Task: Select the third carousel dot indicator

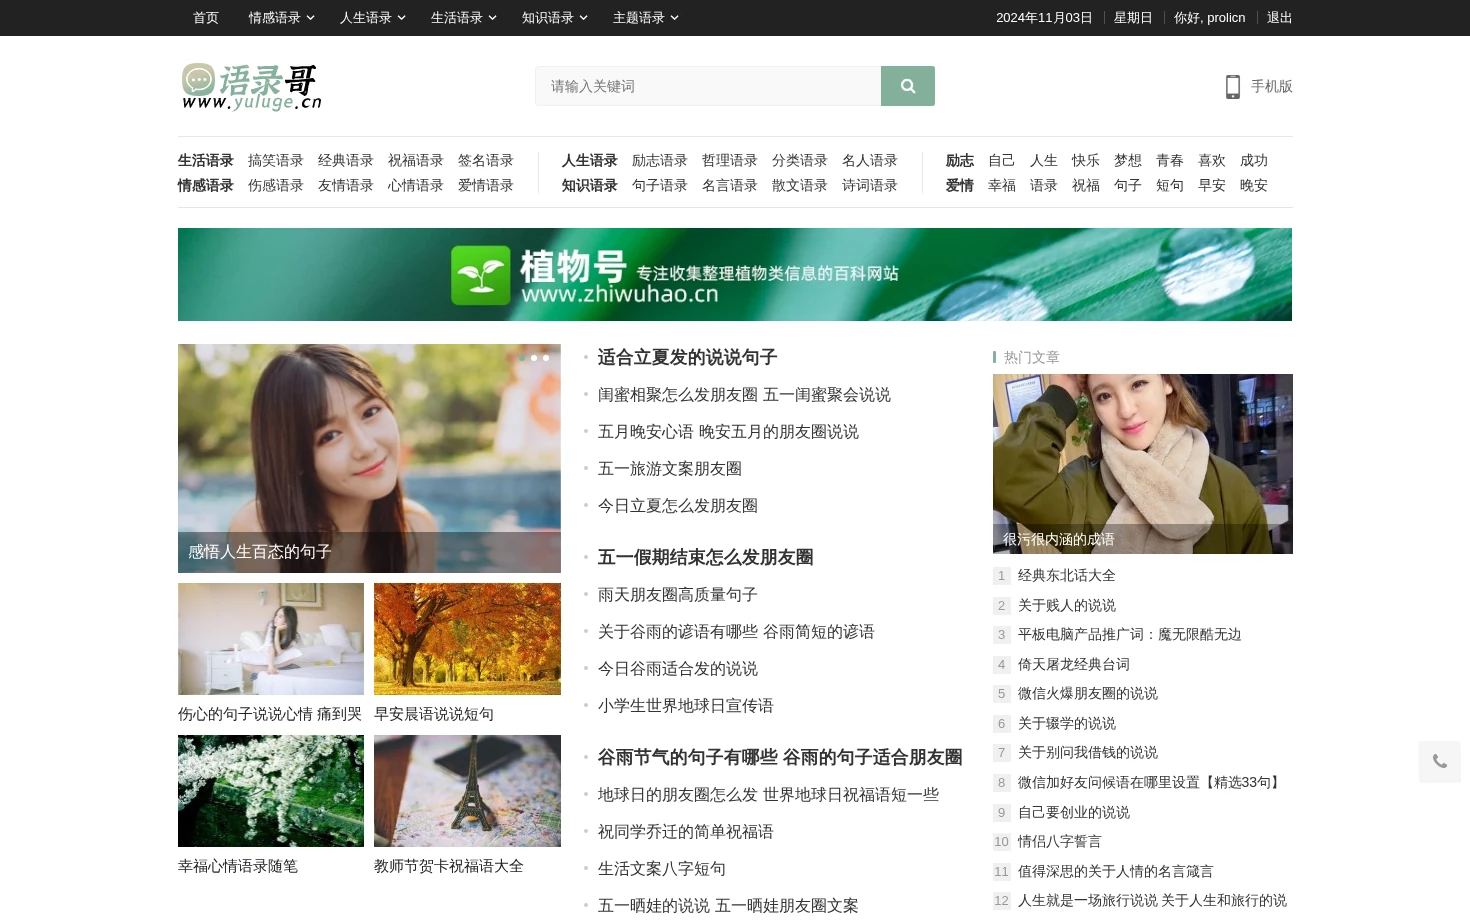Action: [x=546, y=358]
